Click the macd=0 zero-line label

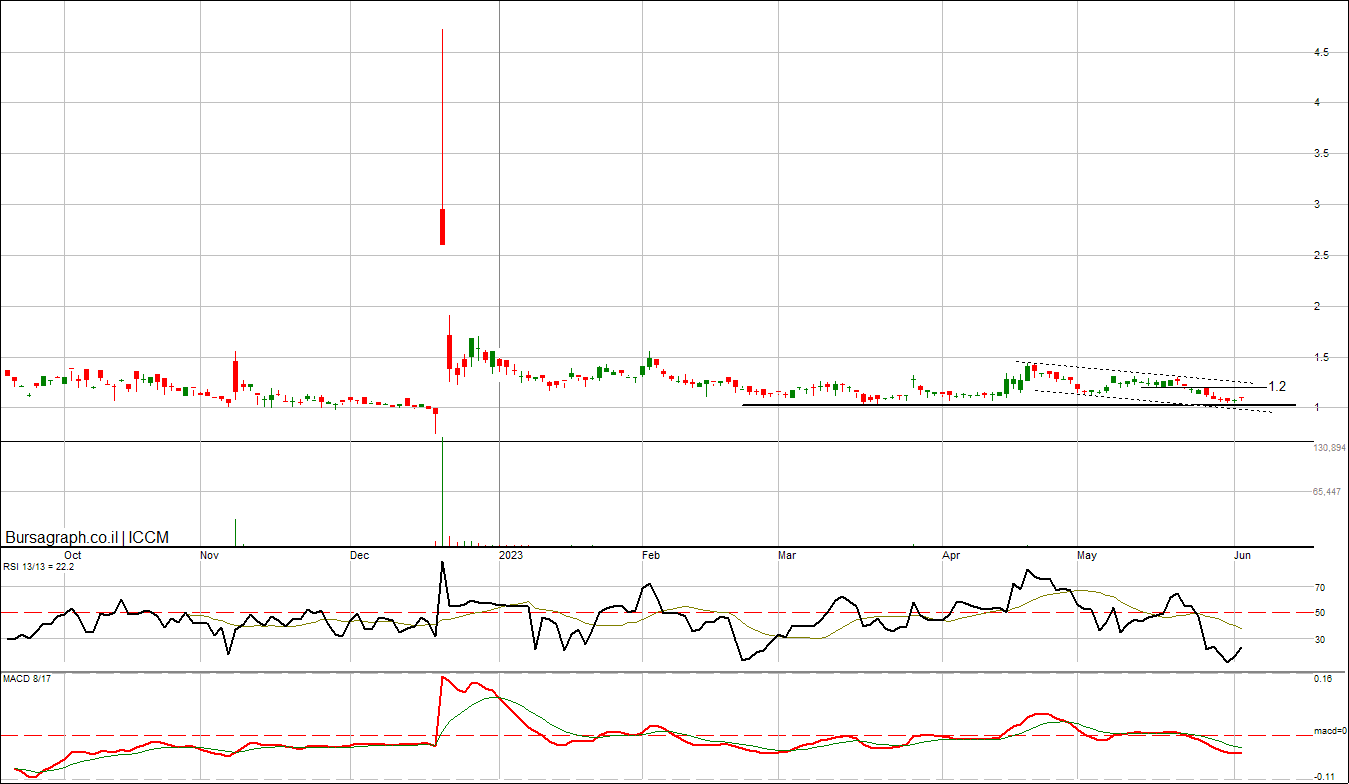pos(1330,732)
